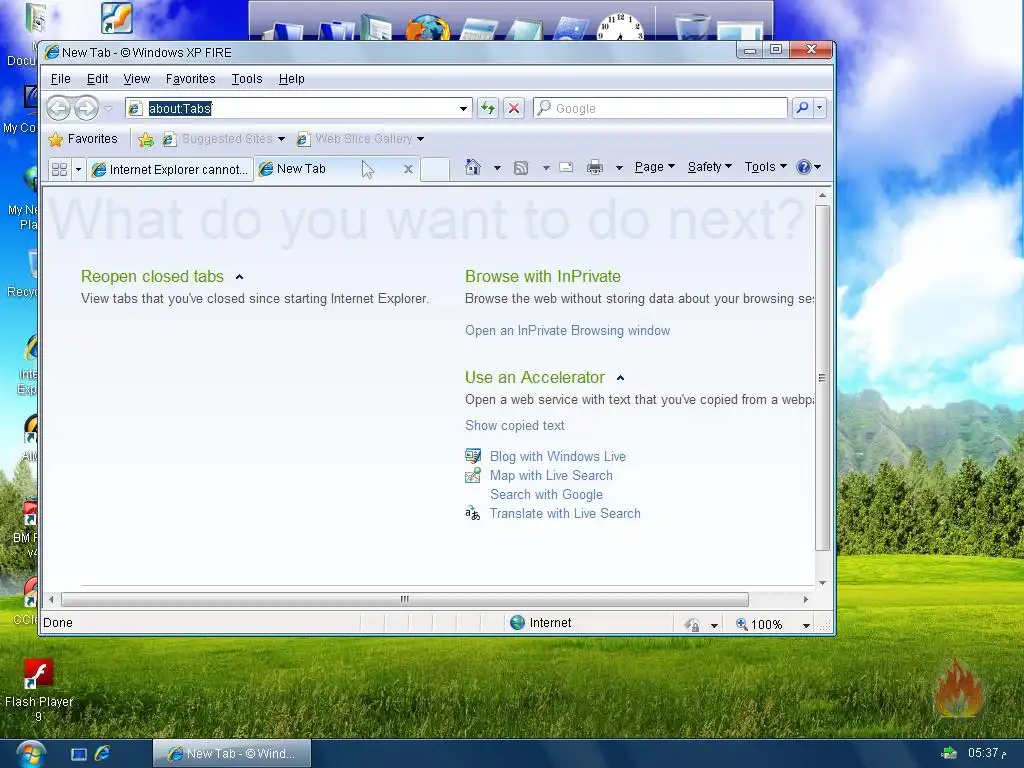
Task: Click the Blog with Windows Live icon
Action: pos(473,456)
